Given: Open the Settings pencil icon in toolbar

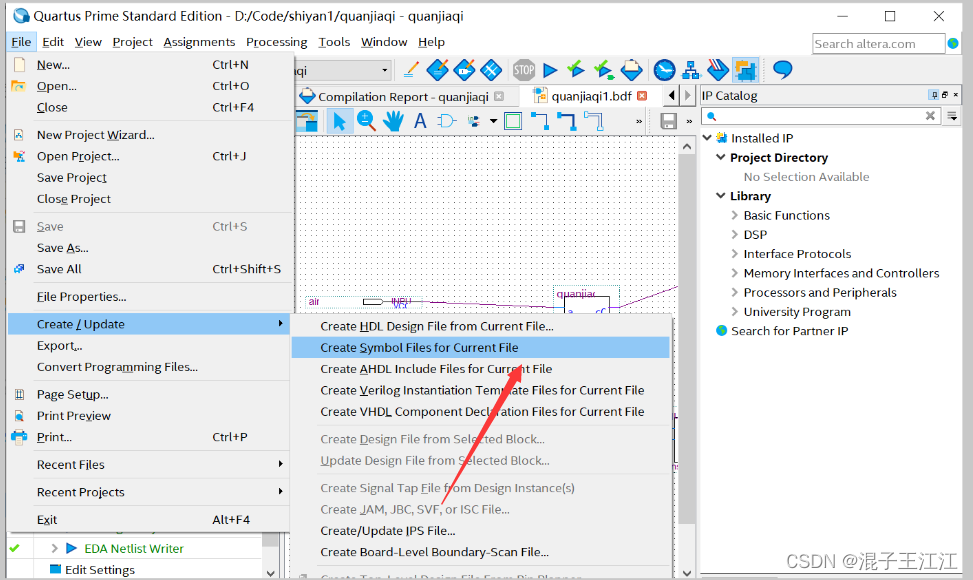Looking at the screenshot, I should 410,70.
